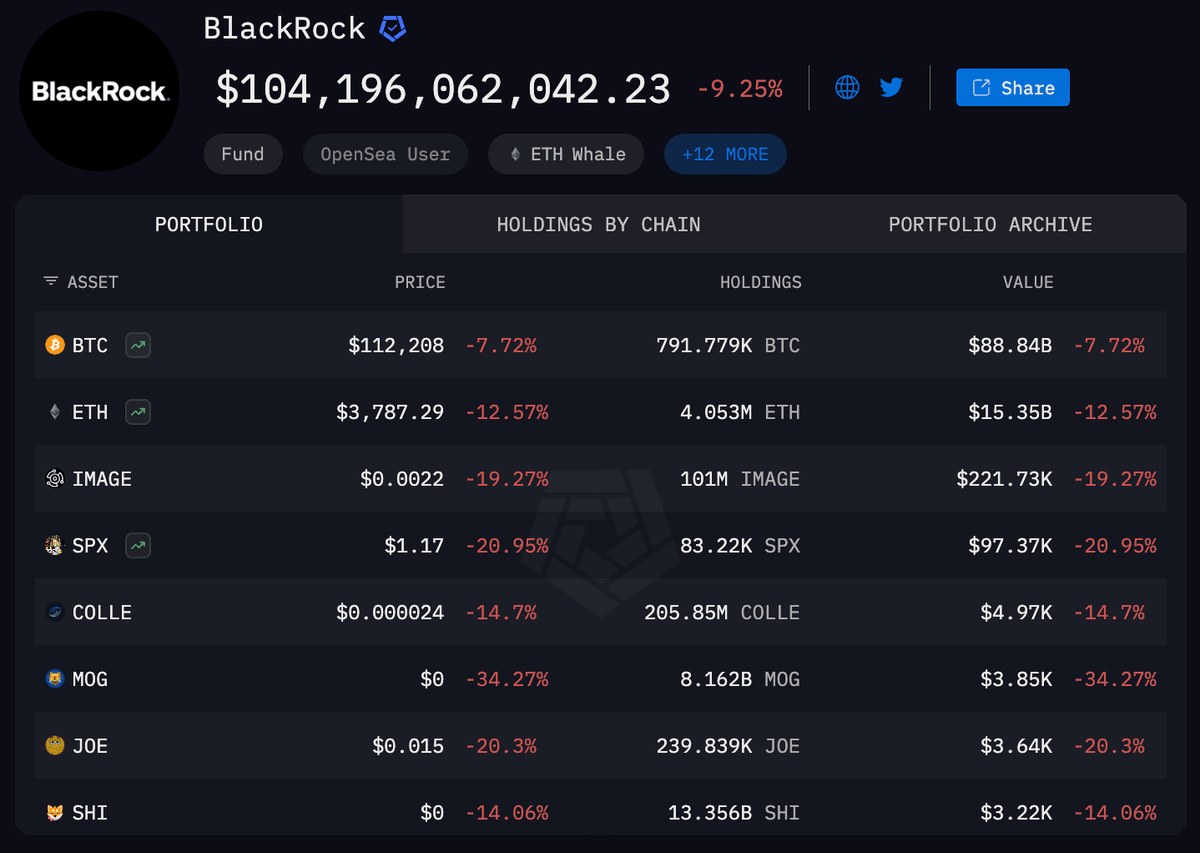
Task: Click the JOE token logo
Action: click(55, 746)
